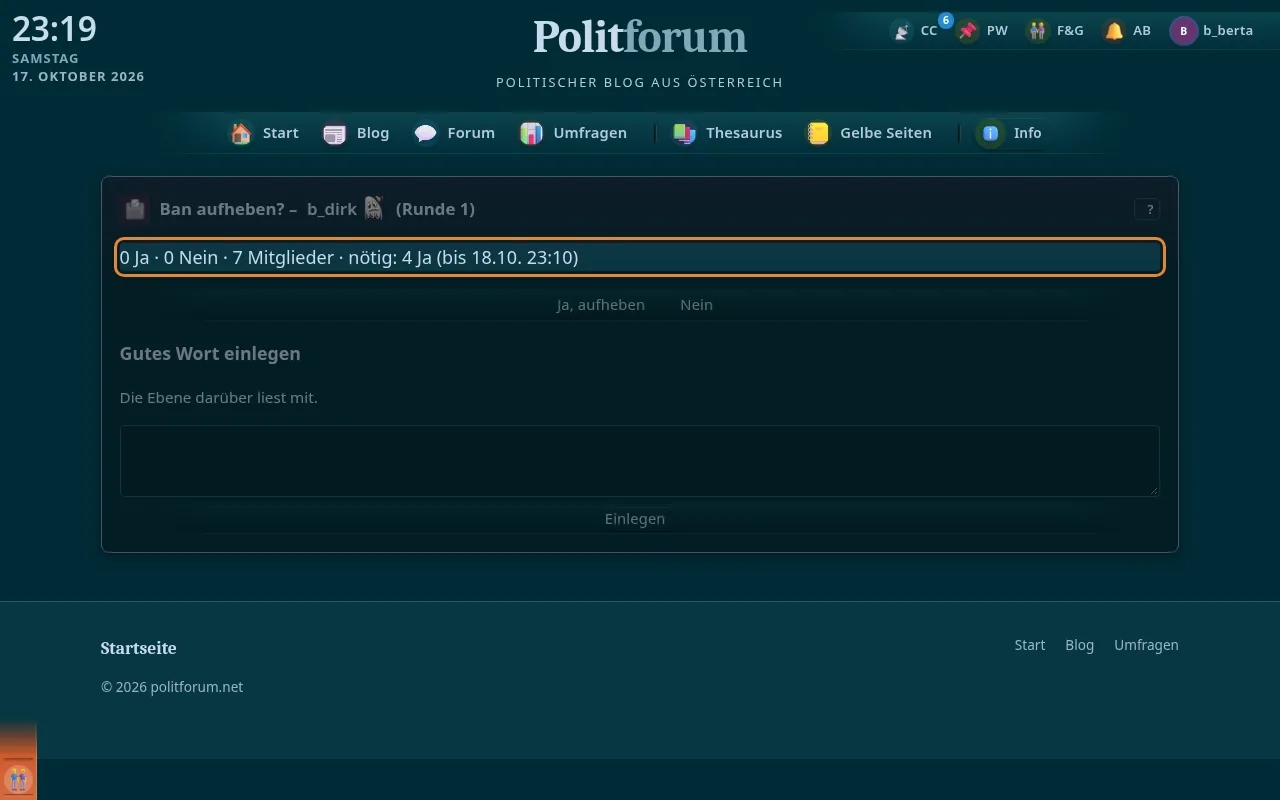
Task: Click the b_berta avatar circle
Action: [1184, 31]
